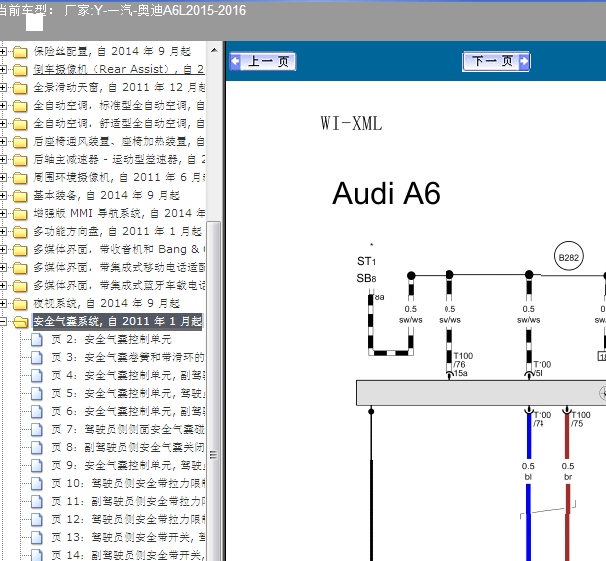Open 页 11: 副驾驶员侧安全带拉力 page
Viewport: 606px width, 561px height.
point(128,502)
